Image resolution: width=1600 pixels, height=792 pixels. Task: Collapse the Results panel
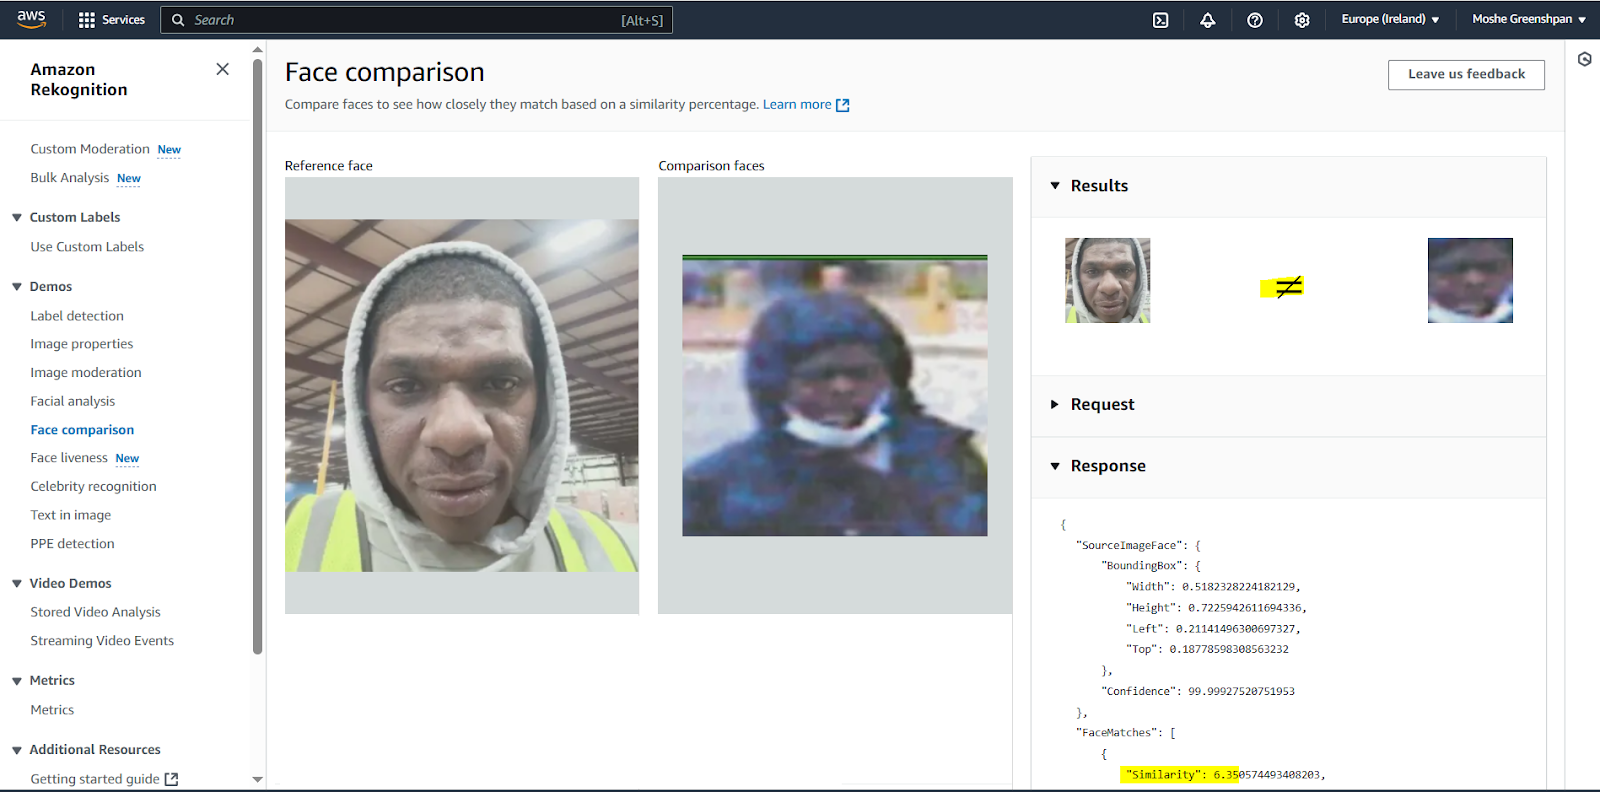click(1055, 186)
